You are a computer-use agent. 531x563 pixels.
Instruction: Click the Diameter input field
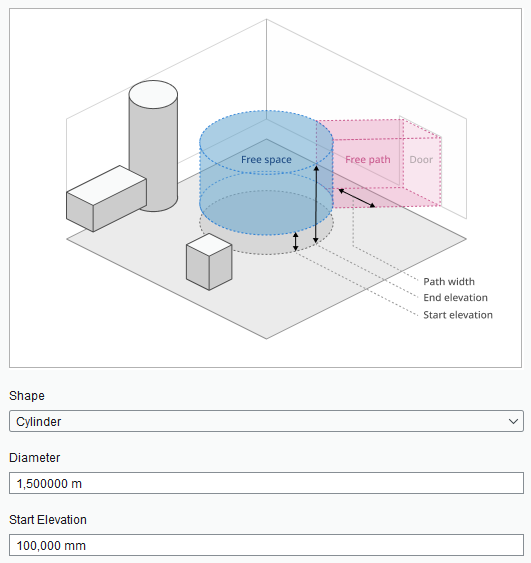266,483
